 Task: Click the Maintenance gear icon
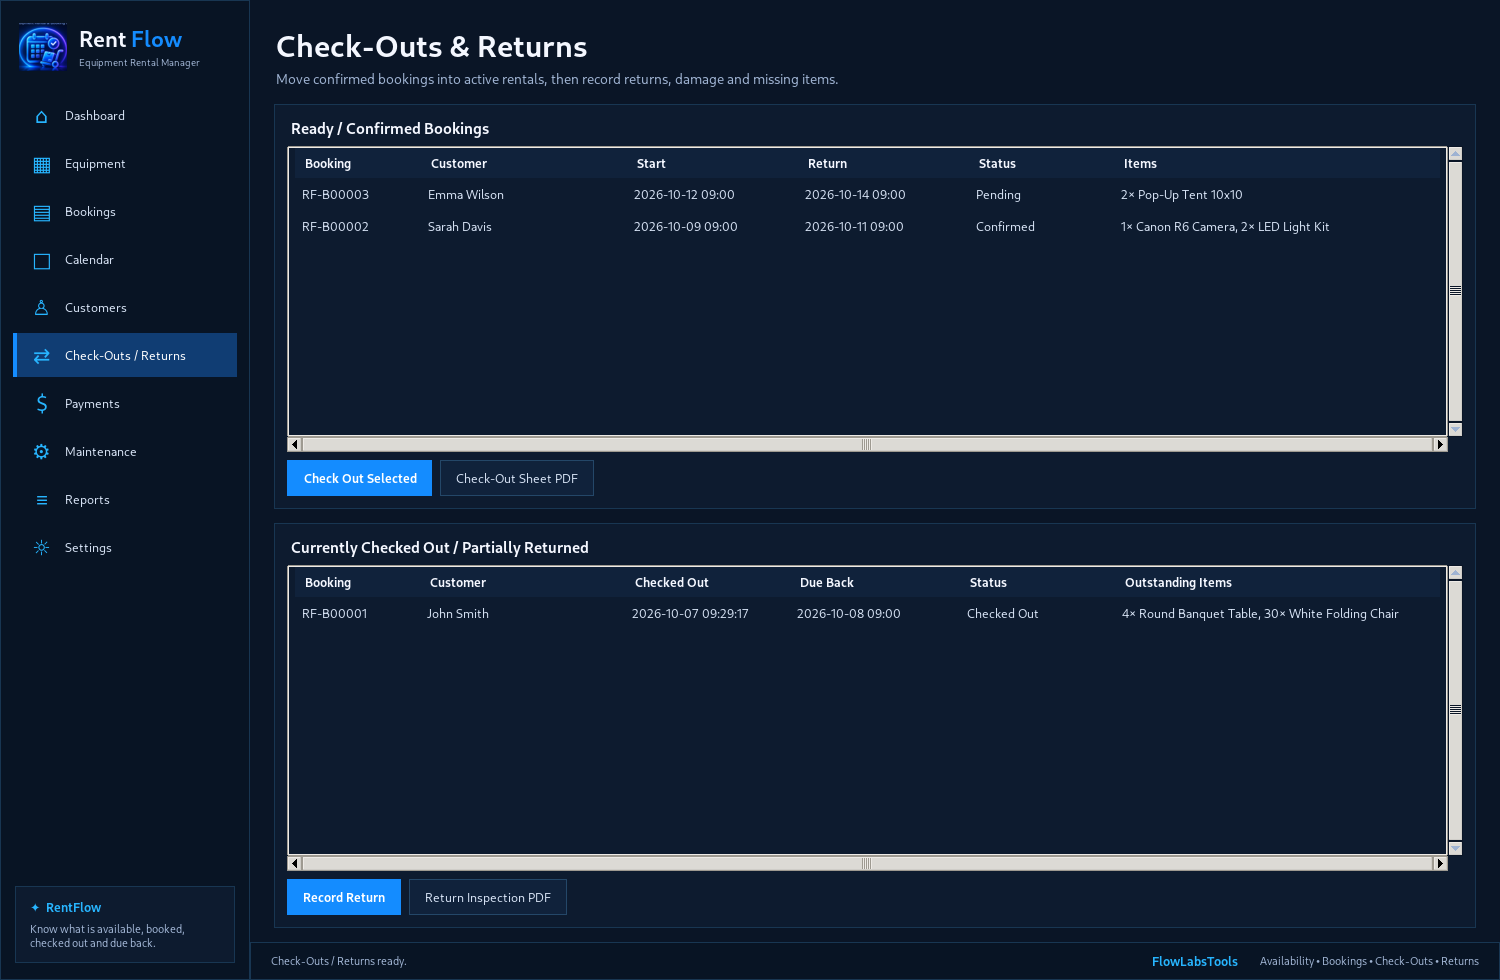(41, 452)
